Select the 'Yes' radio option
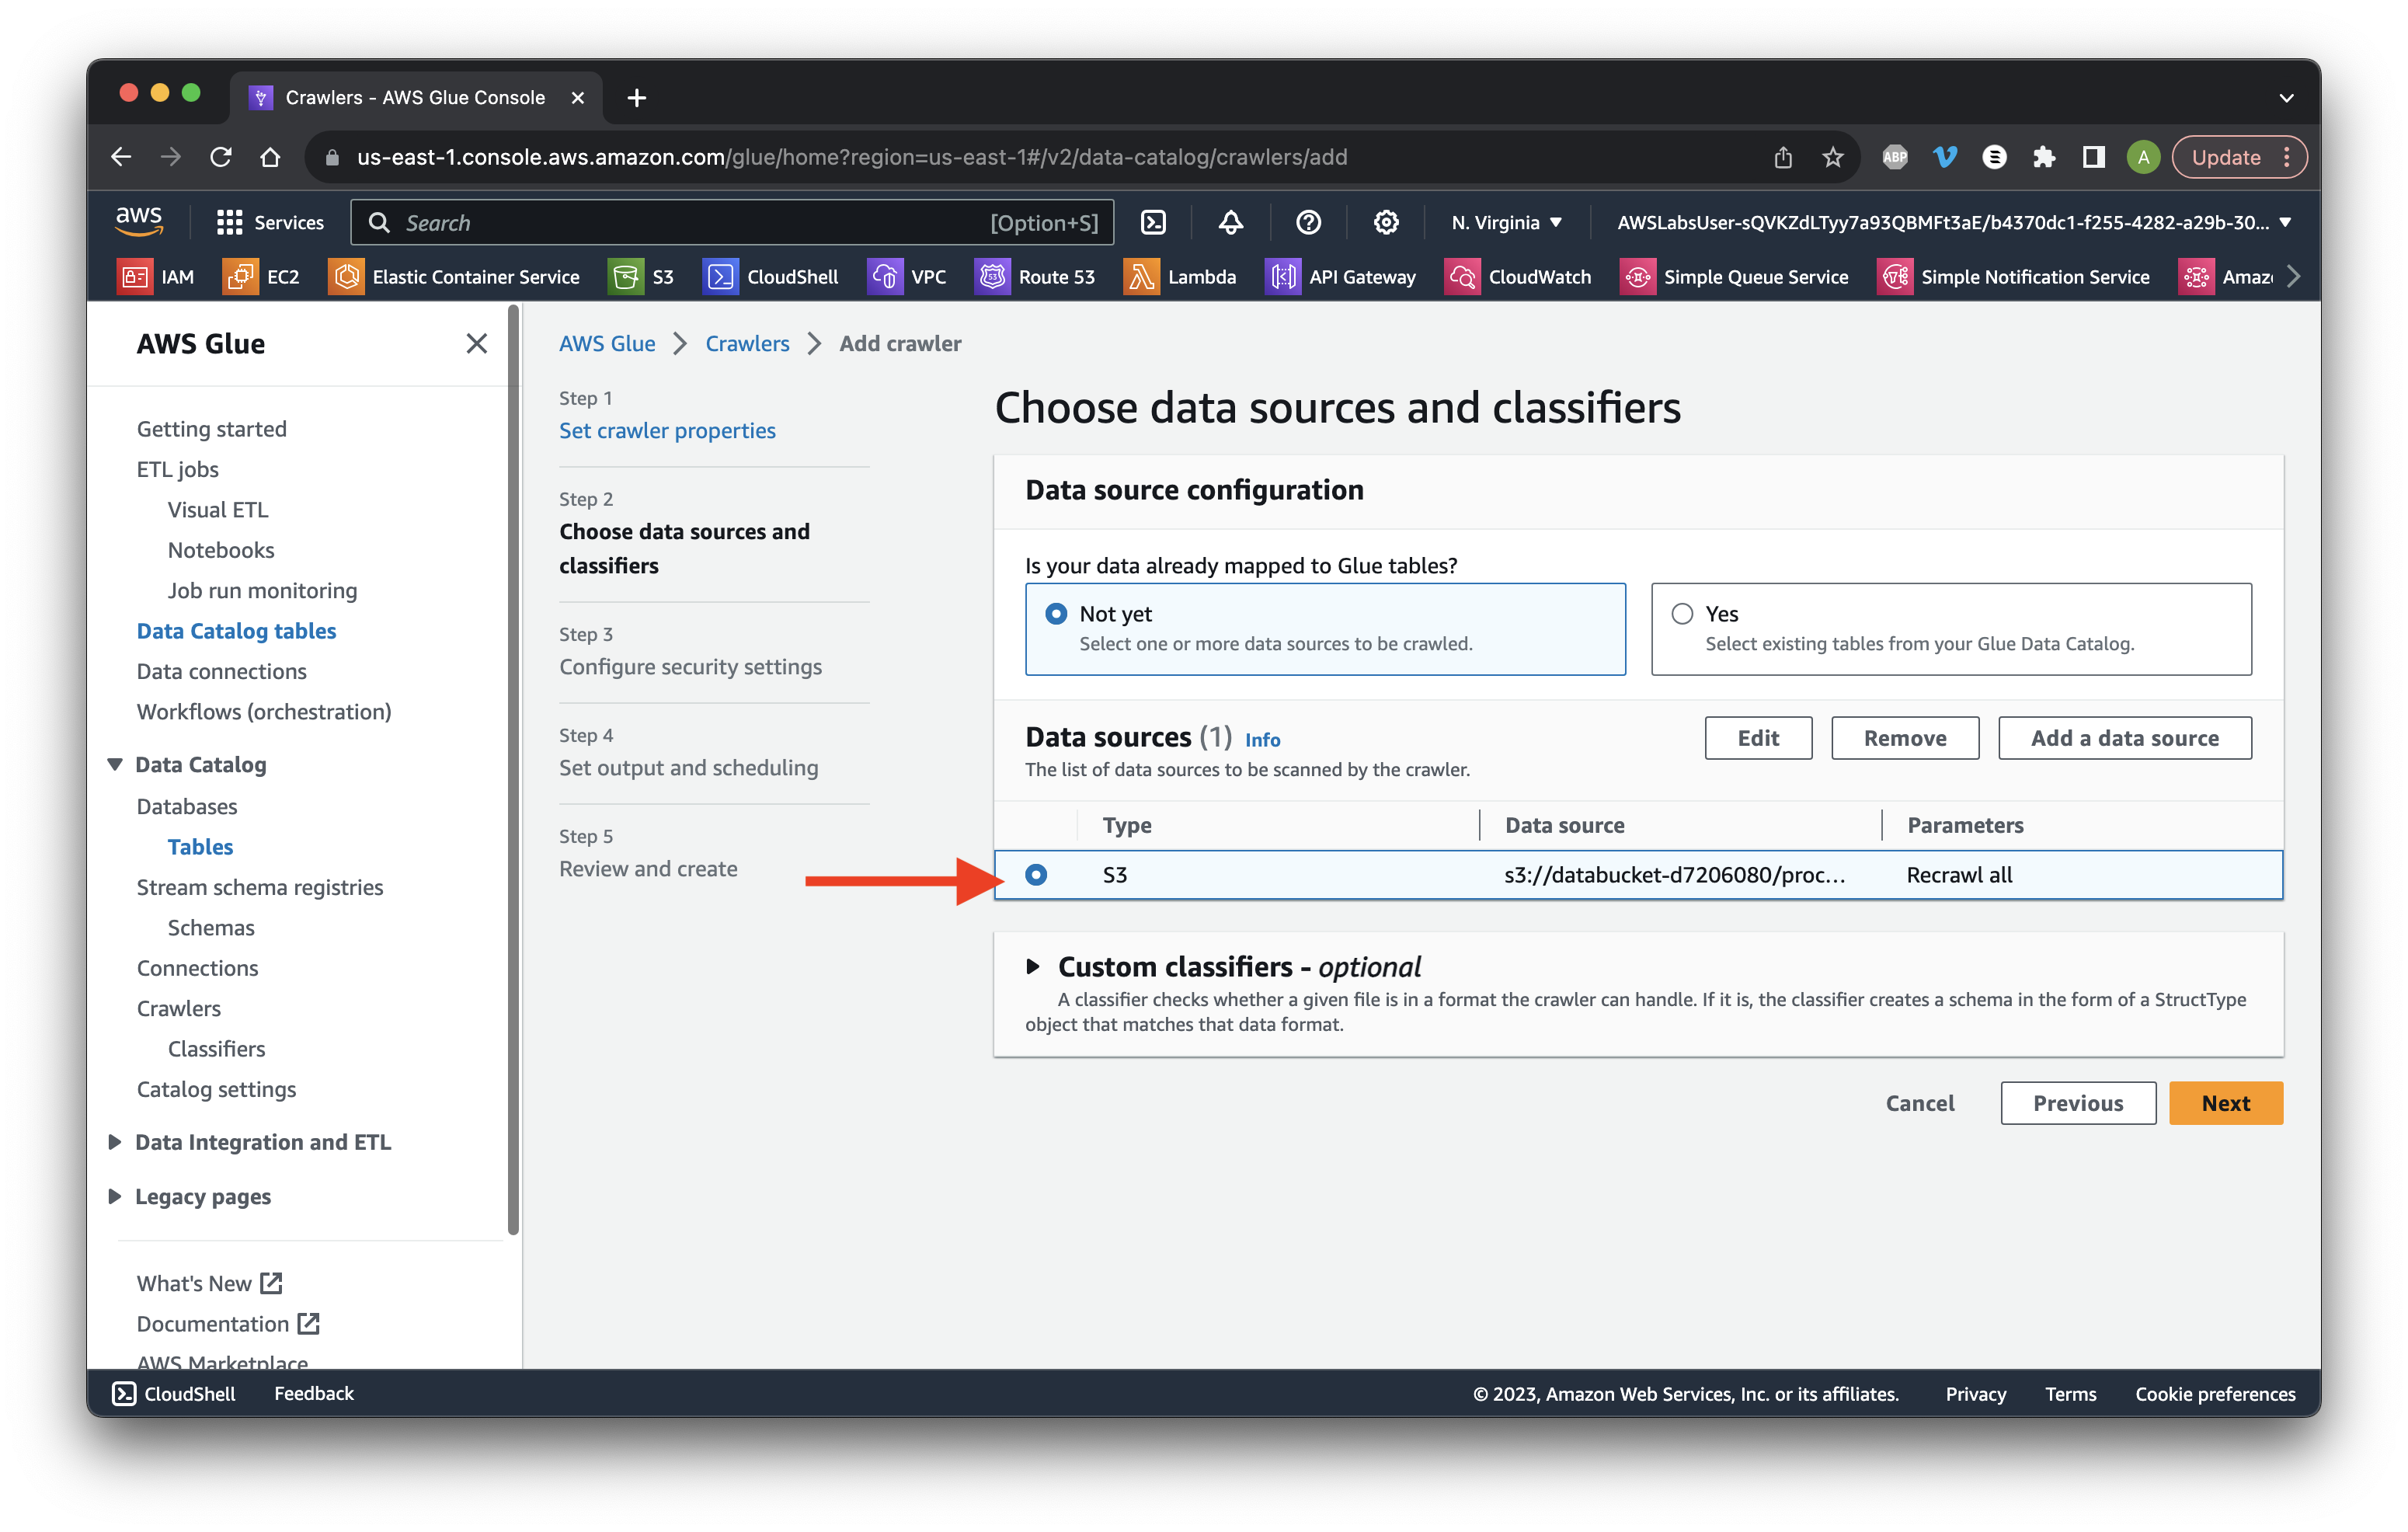Image resolution: width=2408 pixels, height=1532 pixels. [1682, 613]
